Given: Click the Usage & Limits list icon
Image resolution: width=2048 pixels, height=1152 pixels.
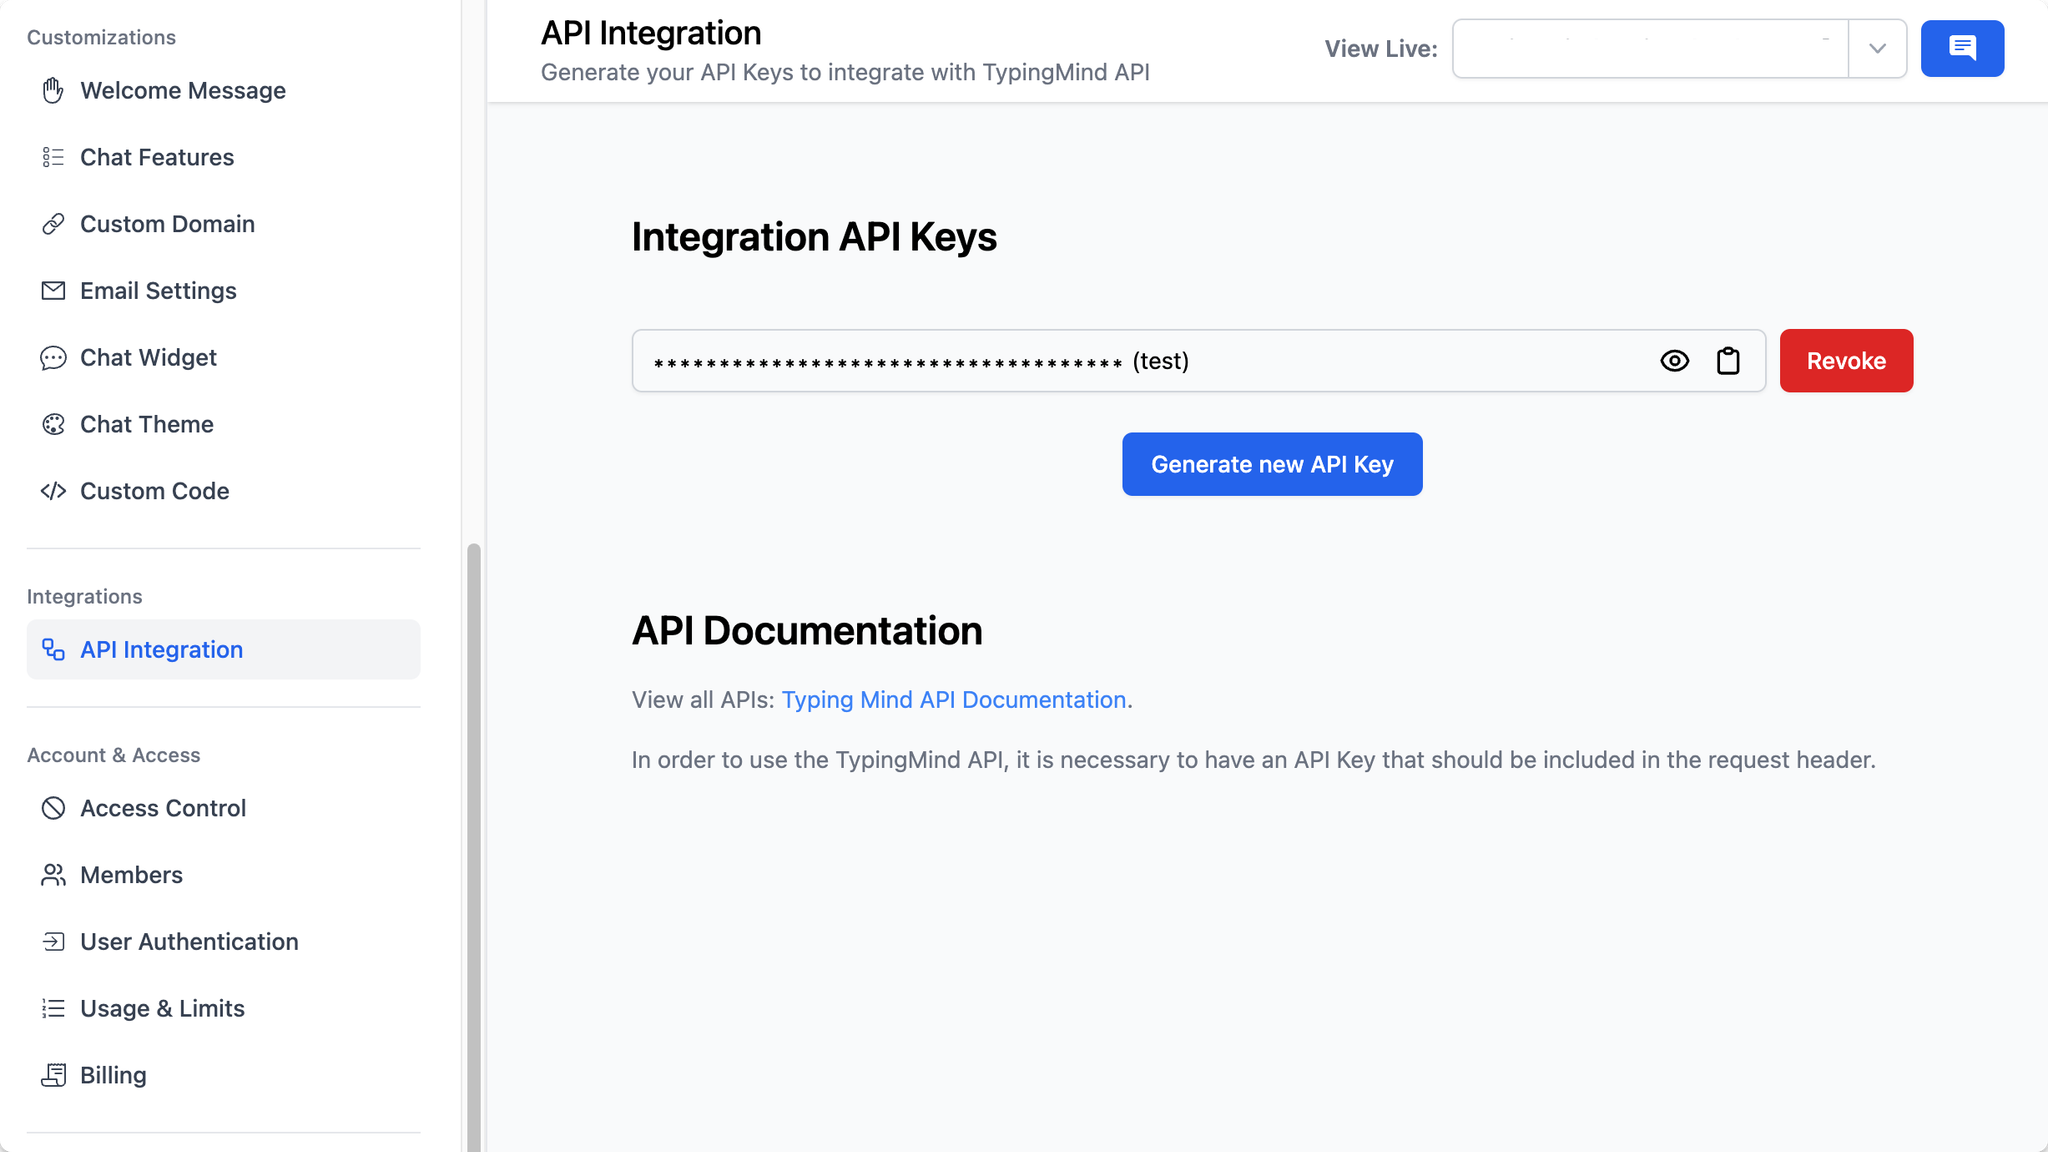Looking at the screenshot, I should [53, 1008].
